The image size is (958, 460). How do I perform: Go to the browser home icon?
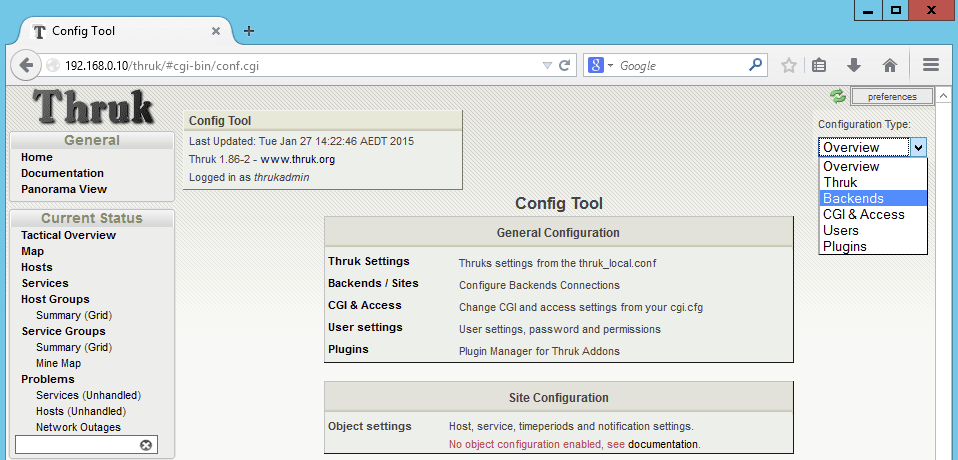point(890,65)
